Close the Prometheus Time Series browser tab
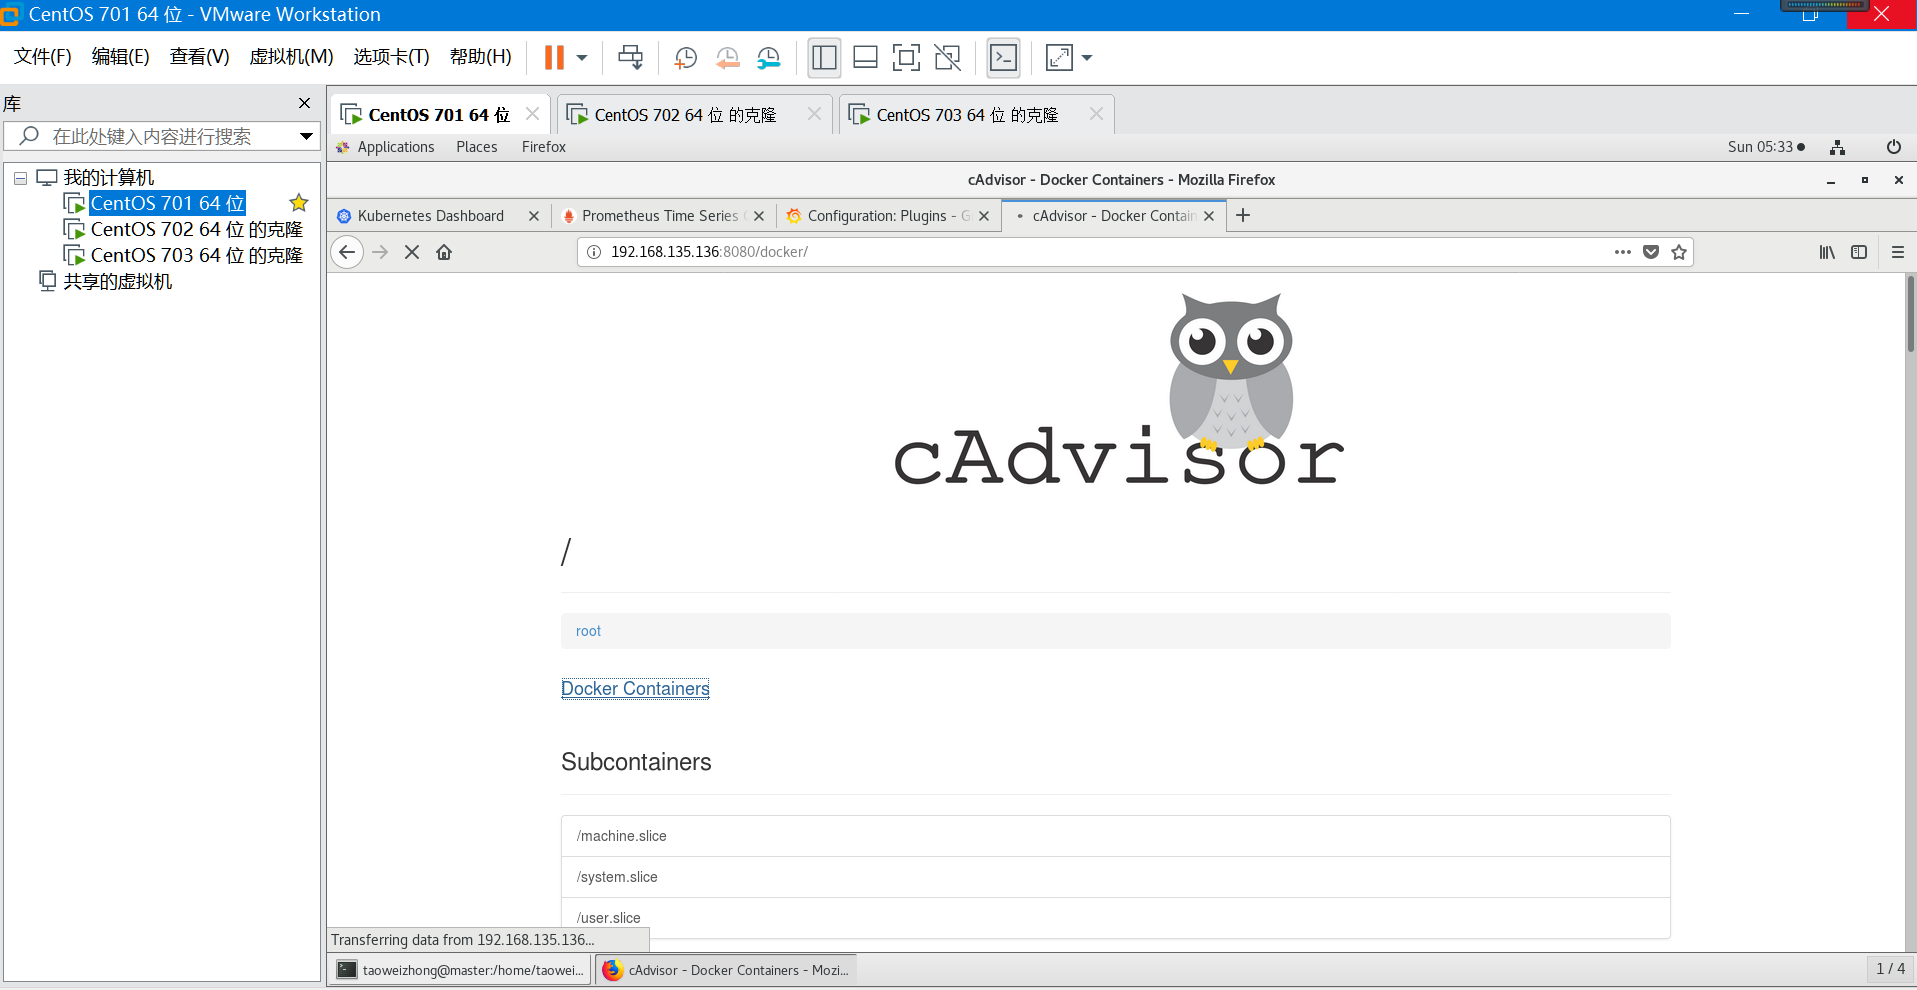This screenshot has width=1917, height=990. 759,216
